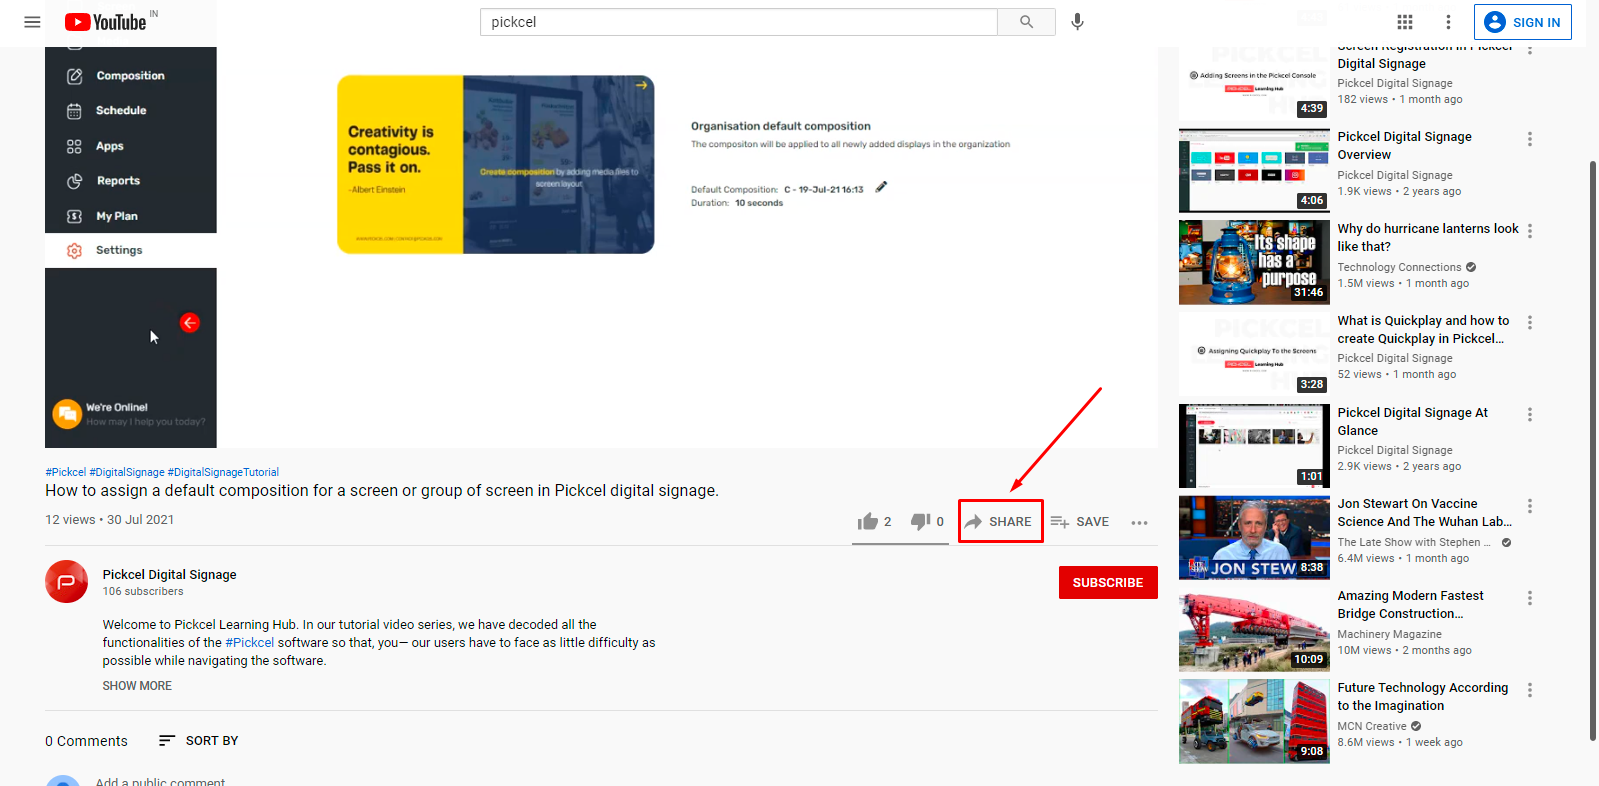Open the YouTube hamburger guide menu
This screenshot has width=1599, height=786.
point(32,22)
